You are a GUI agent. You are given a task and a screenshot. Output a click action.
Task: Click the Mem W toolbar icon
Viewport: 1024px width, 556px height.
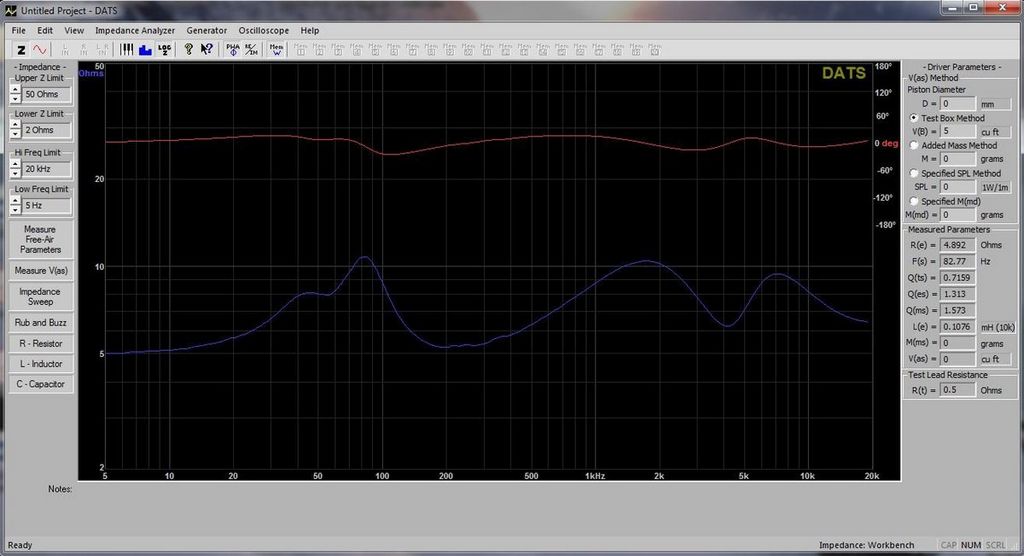276,50
